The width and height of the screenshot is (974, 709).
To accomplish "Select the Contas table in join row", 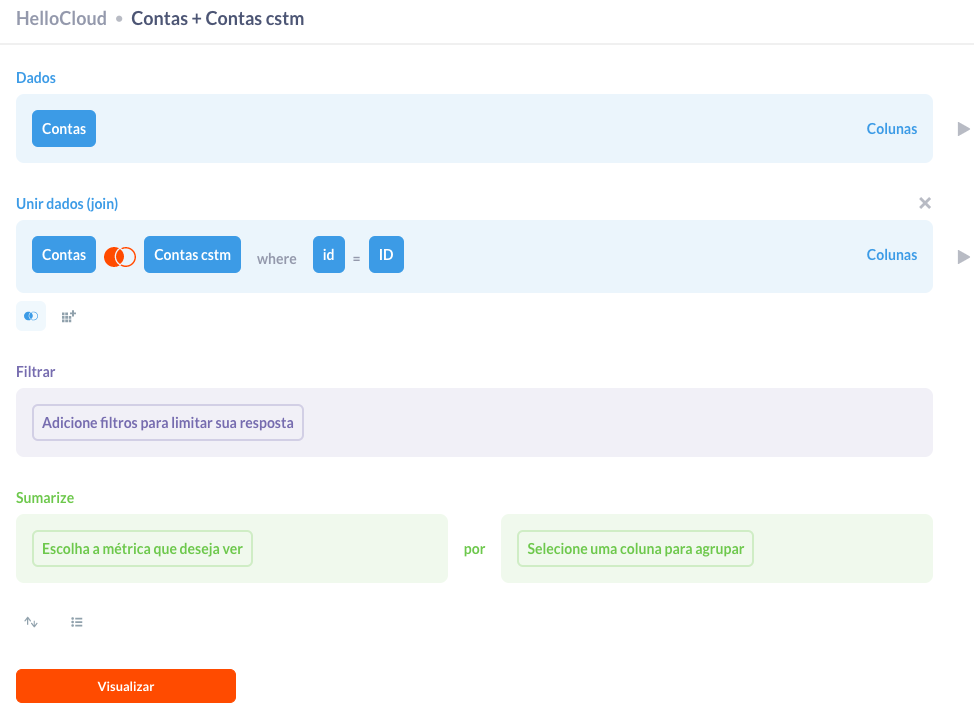I will tap(64, 255).
